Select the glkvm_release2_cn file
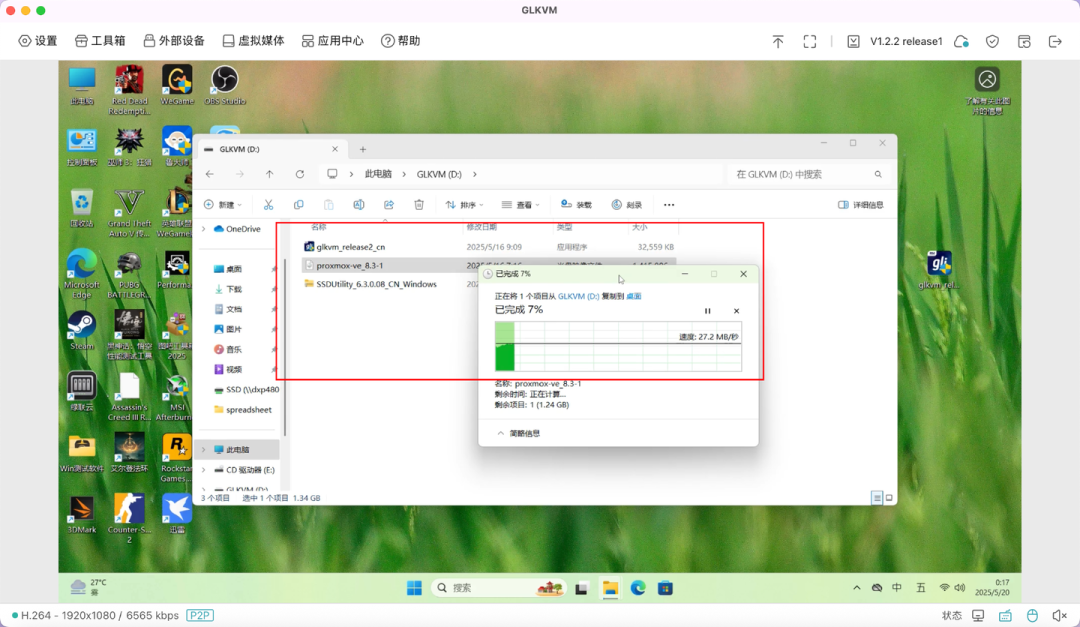Screen dimensions: 1080x627 click(x=351, y=246)
